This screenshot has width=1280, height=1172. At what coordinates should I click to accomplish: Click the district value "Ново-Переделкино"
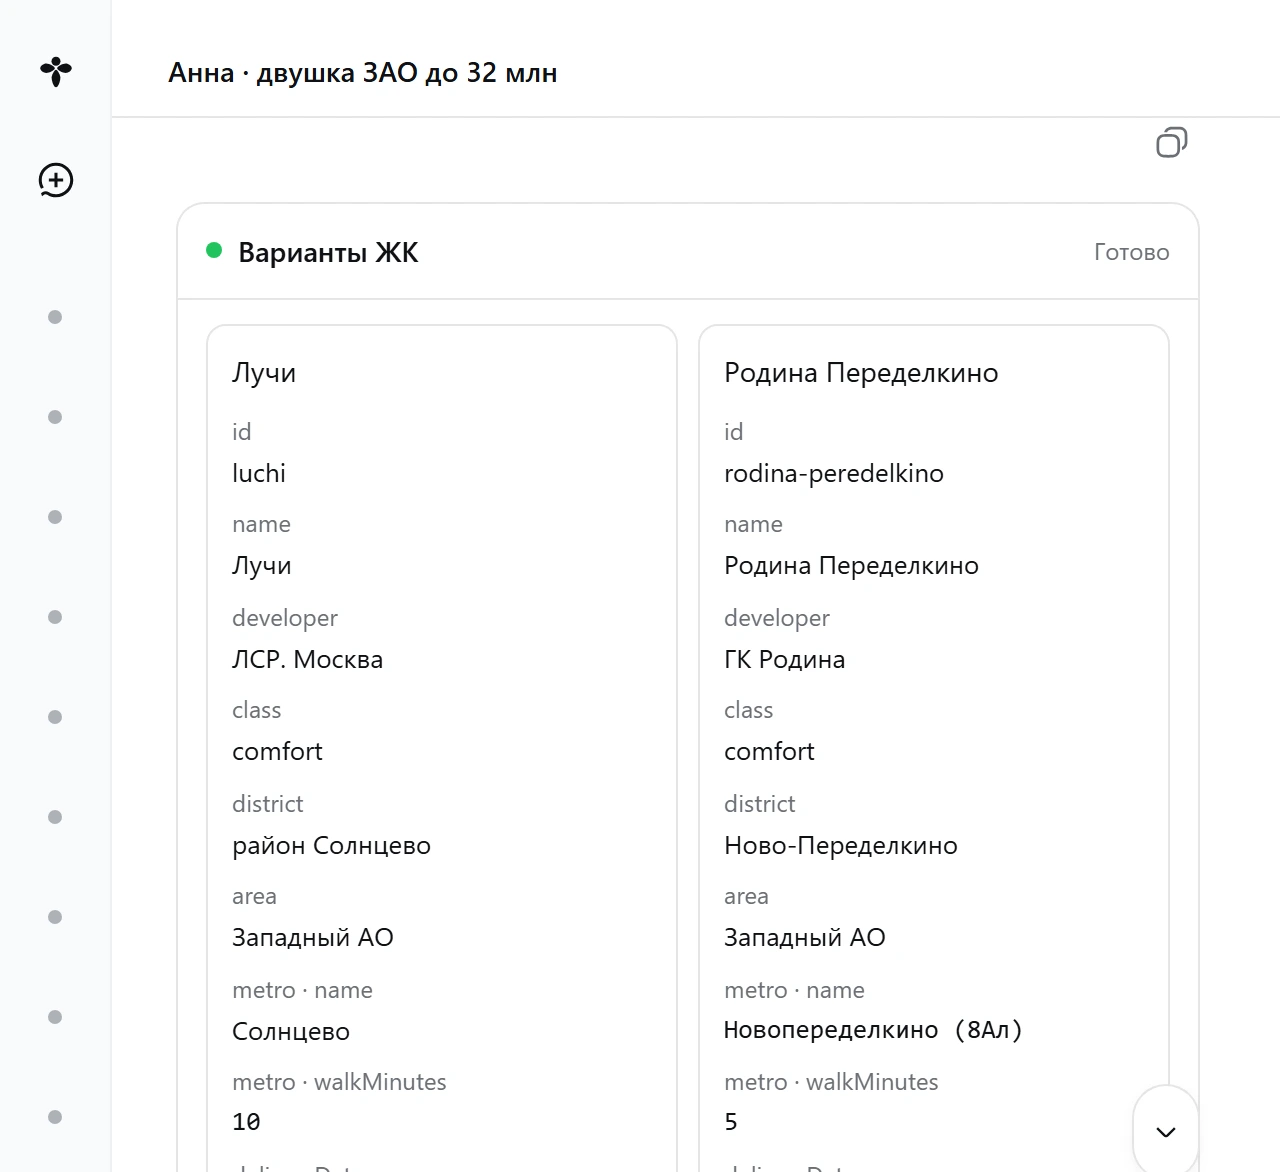pos(841,846)
